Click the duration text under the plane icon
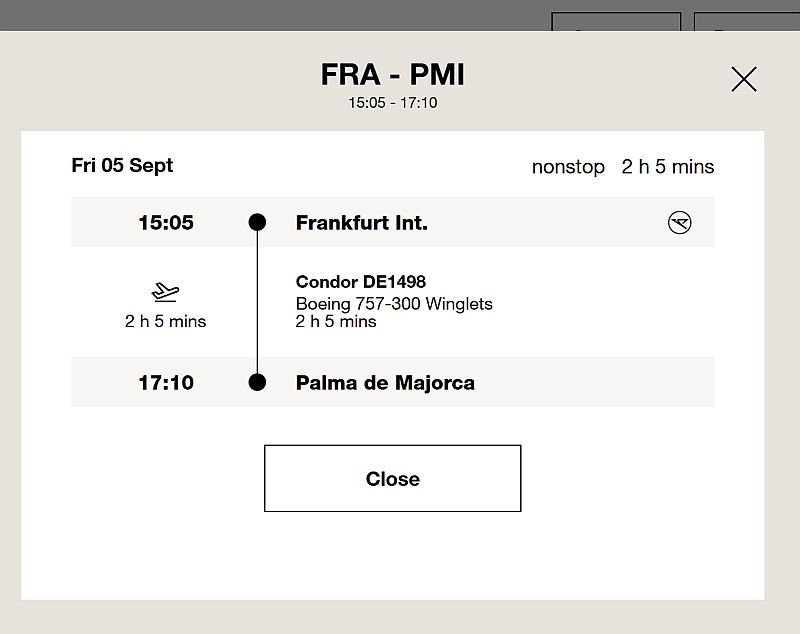 165,321
